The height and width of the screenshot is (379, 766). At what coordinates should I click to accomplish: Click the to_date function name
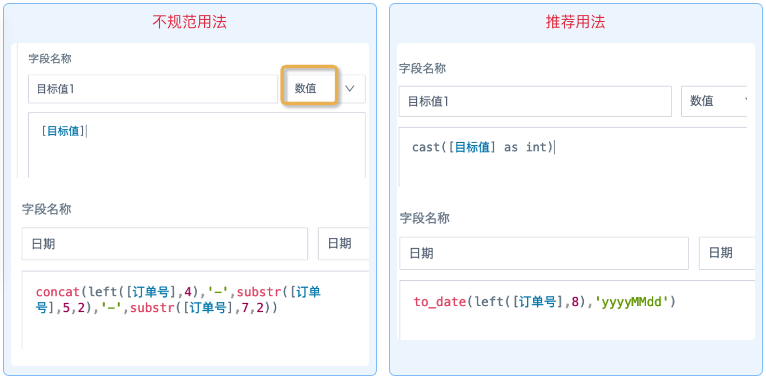(x=439, y=302)
